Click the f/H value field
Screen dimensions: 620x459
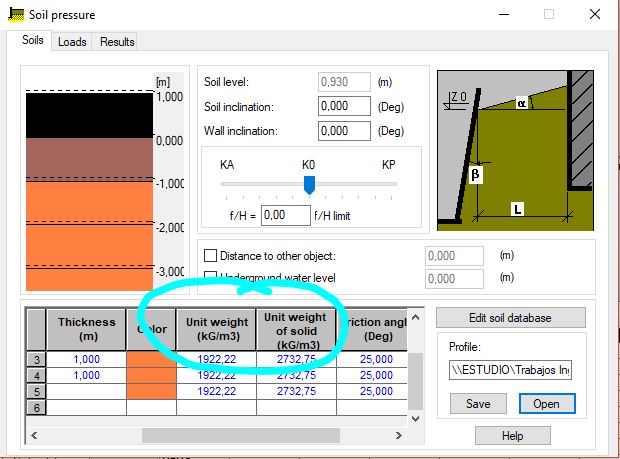coord(285,215)
